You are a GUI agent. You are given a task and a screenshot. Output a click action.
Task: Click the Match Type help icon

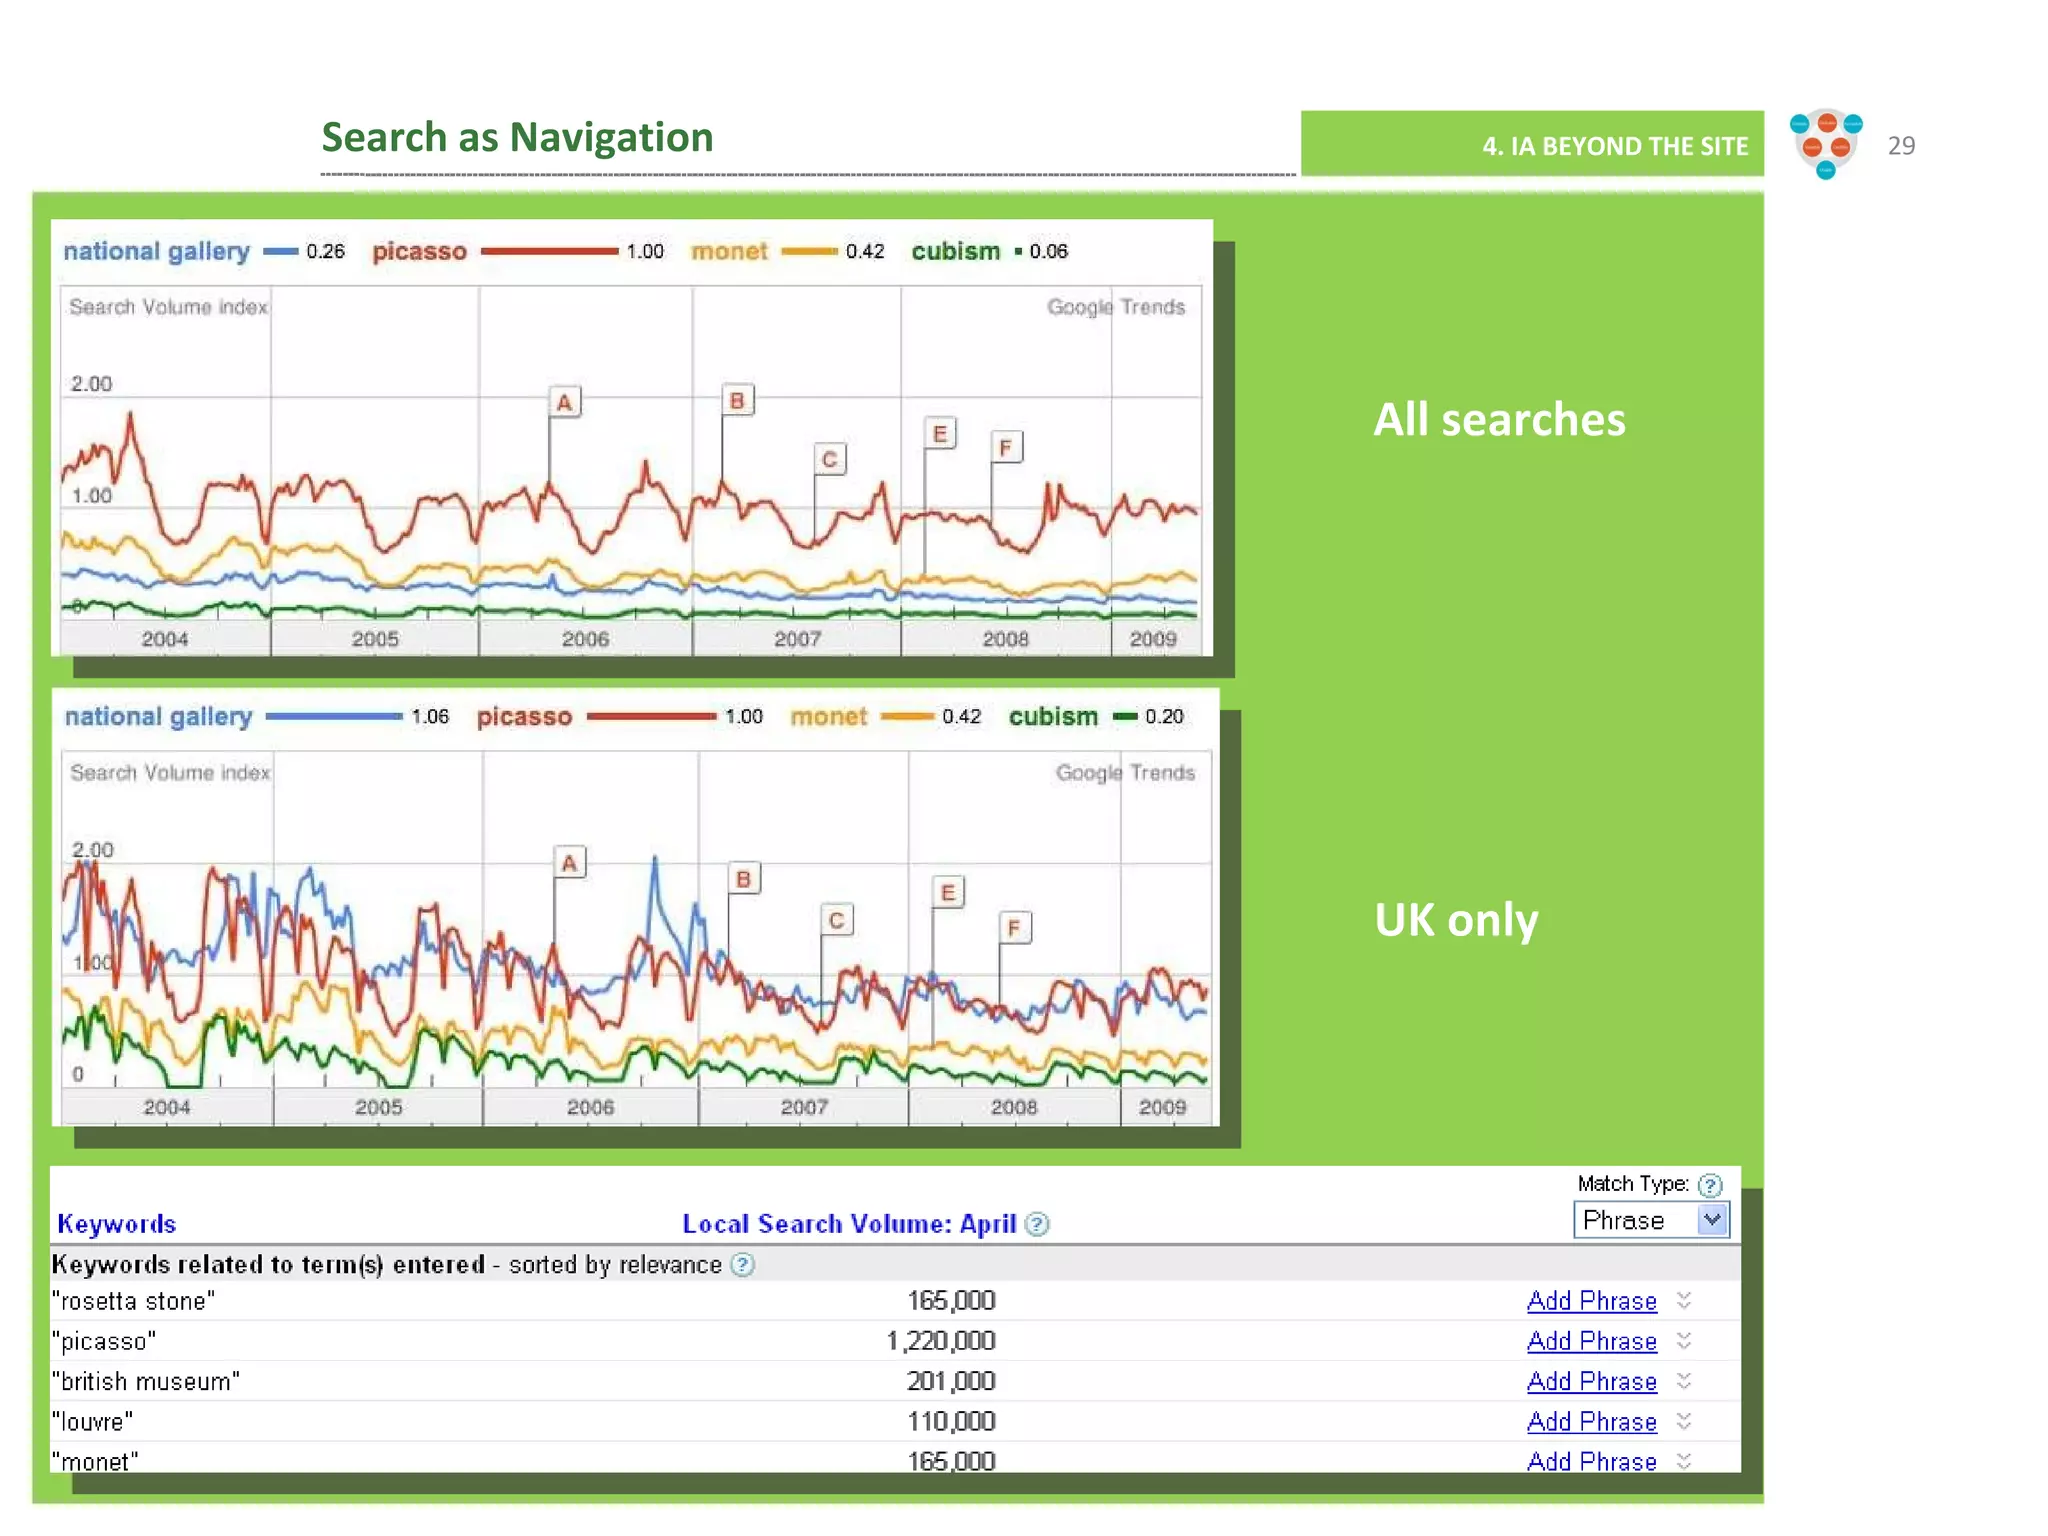[x=1710, y=1185]
